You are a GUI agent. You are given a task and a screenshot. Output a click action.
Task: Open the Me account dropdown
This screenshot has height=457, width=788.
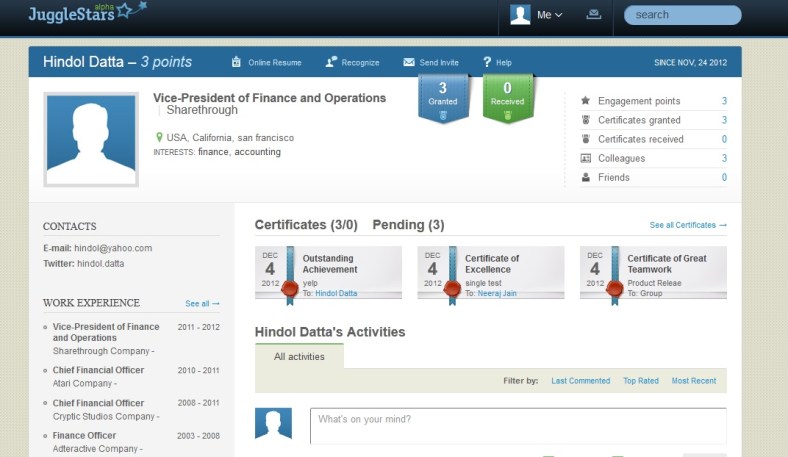click(537, 15)
